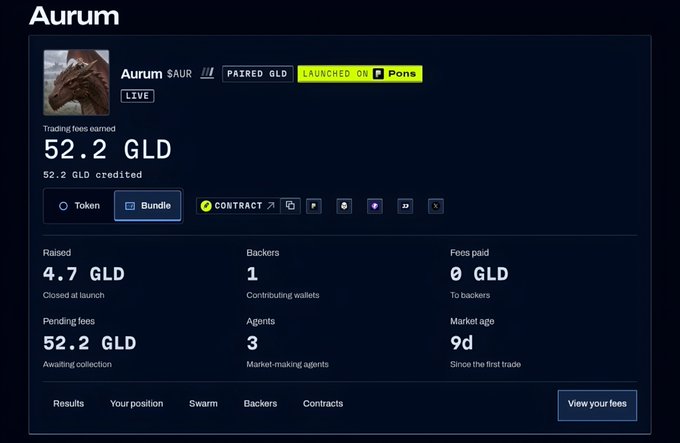
Task: Copy the contract address
Action: click(290, 205)
